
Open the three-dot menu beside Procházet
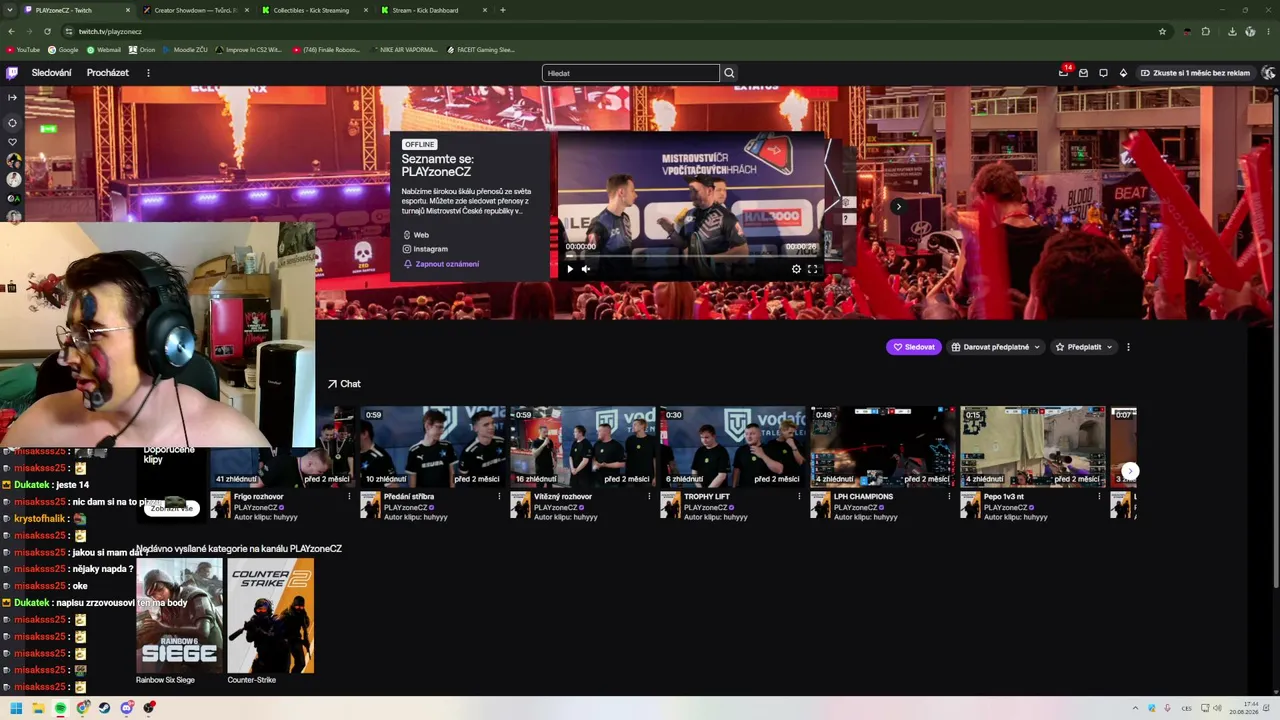point(148,73)
